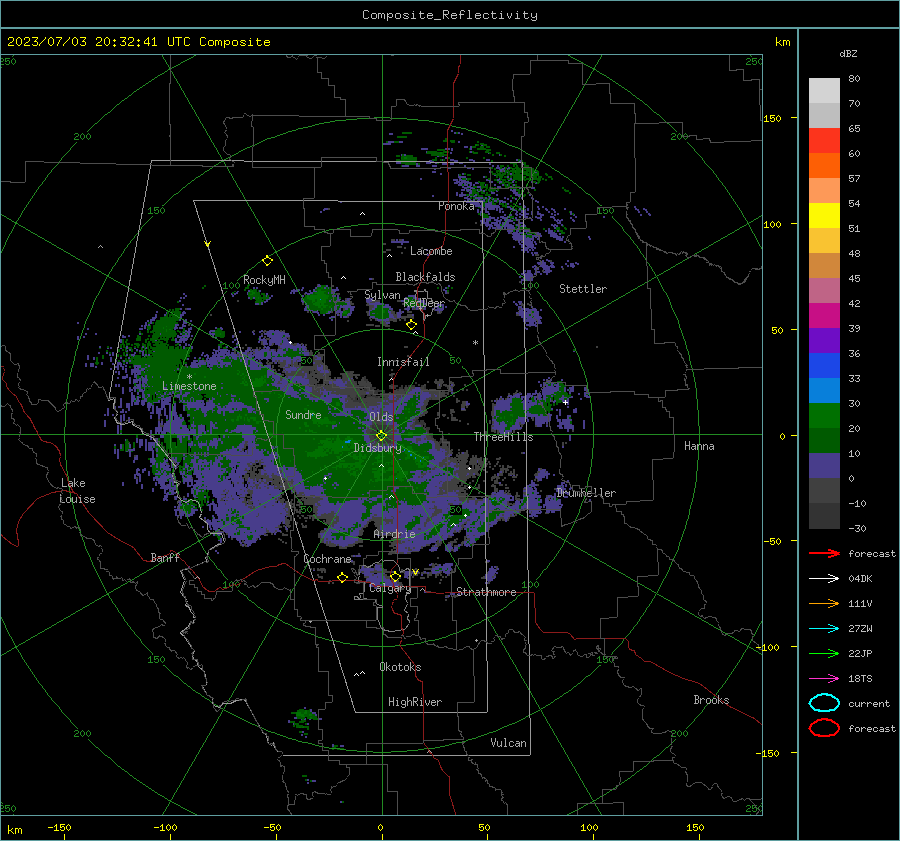The width and height of the screenshot is (900, 841).
Task: Click the RockyMH label
Action: [264, 280]
